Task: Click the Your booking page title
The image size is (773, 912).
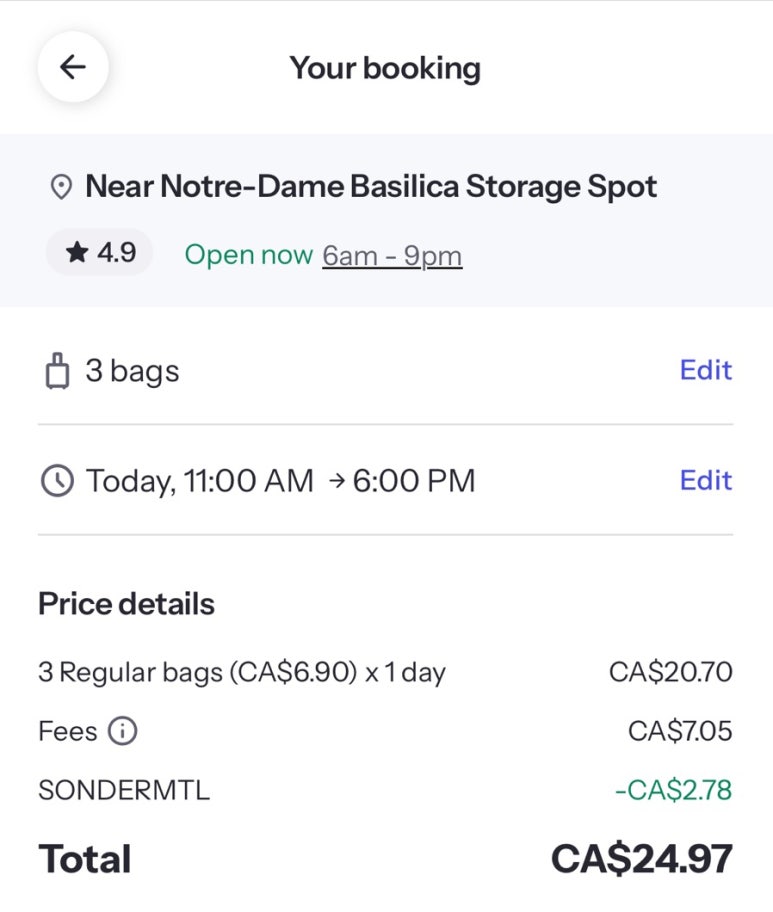Action: tap(385, 69)
